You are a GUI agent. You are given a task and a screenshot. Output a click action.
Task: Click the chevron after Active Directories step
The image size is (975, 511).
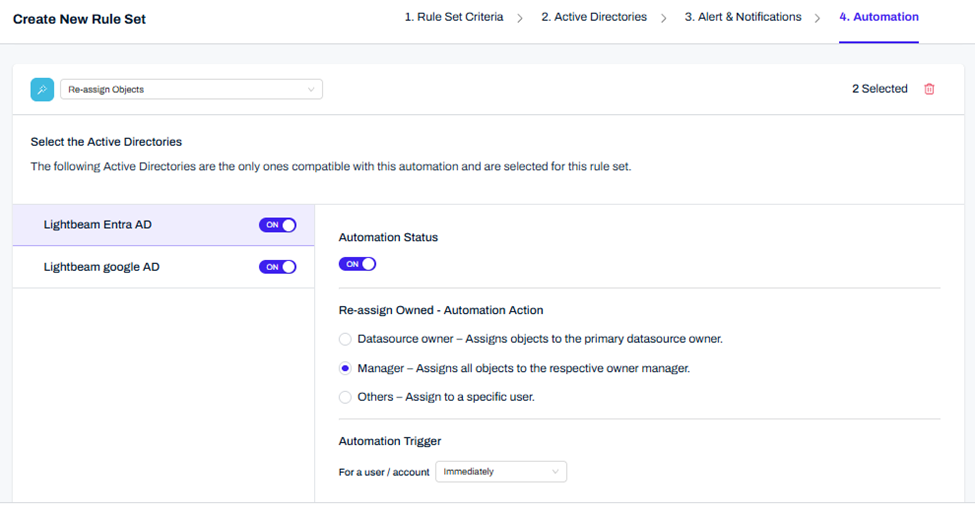pos(664,18)
